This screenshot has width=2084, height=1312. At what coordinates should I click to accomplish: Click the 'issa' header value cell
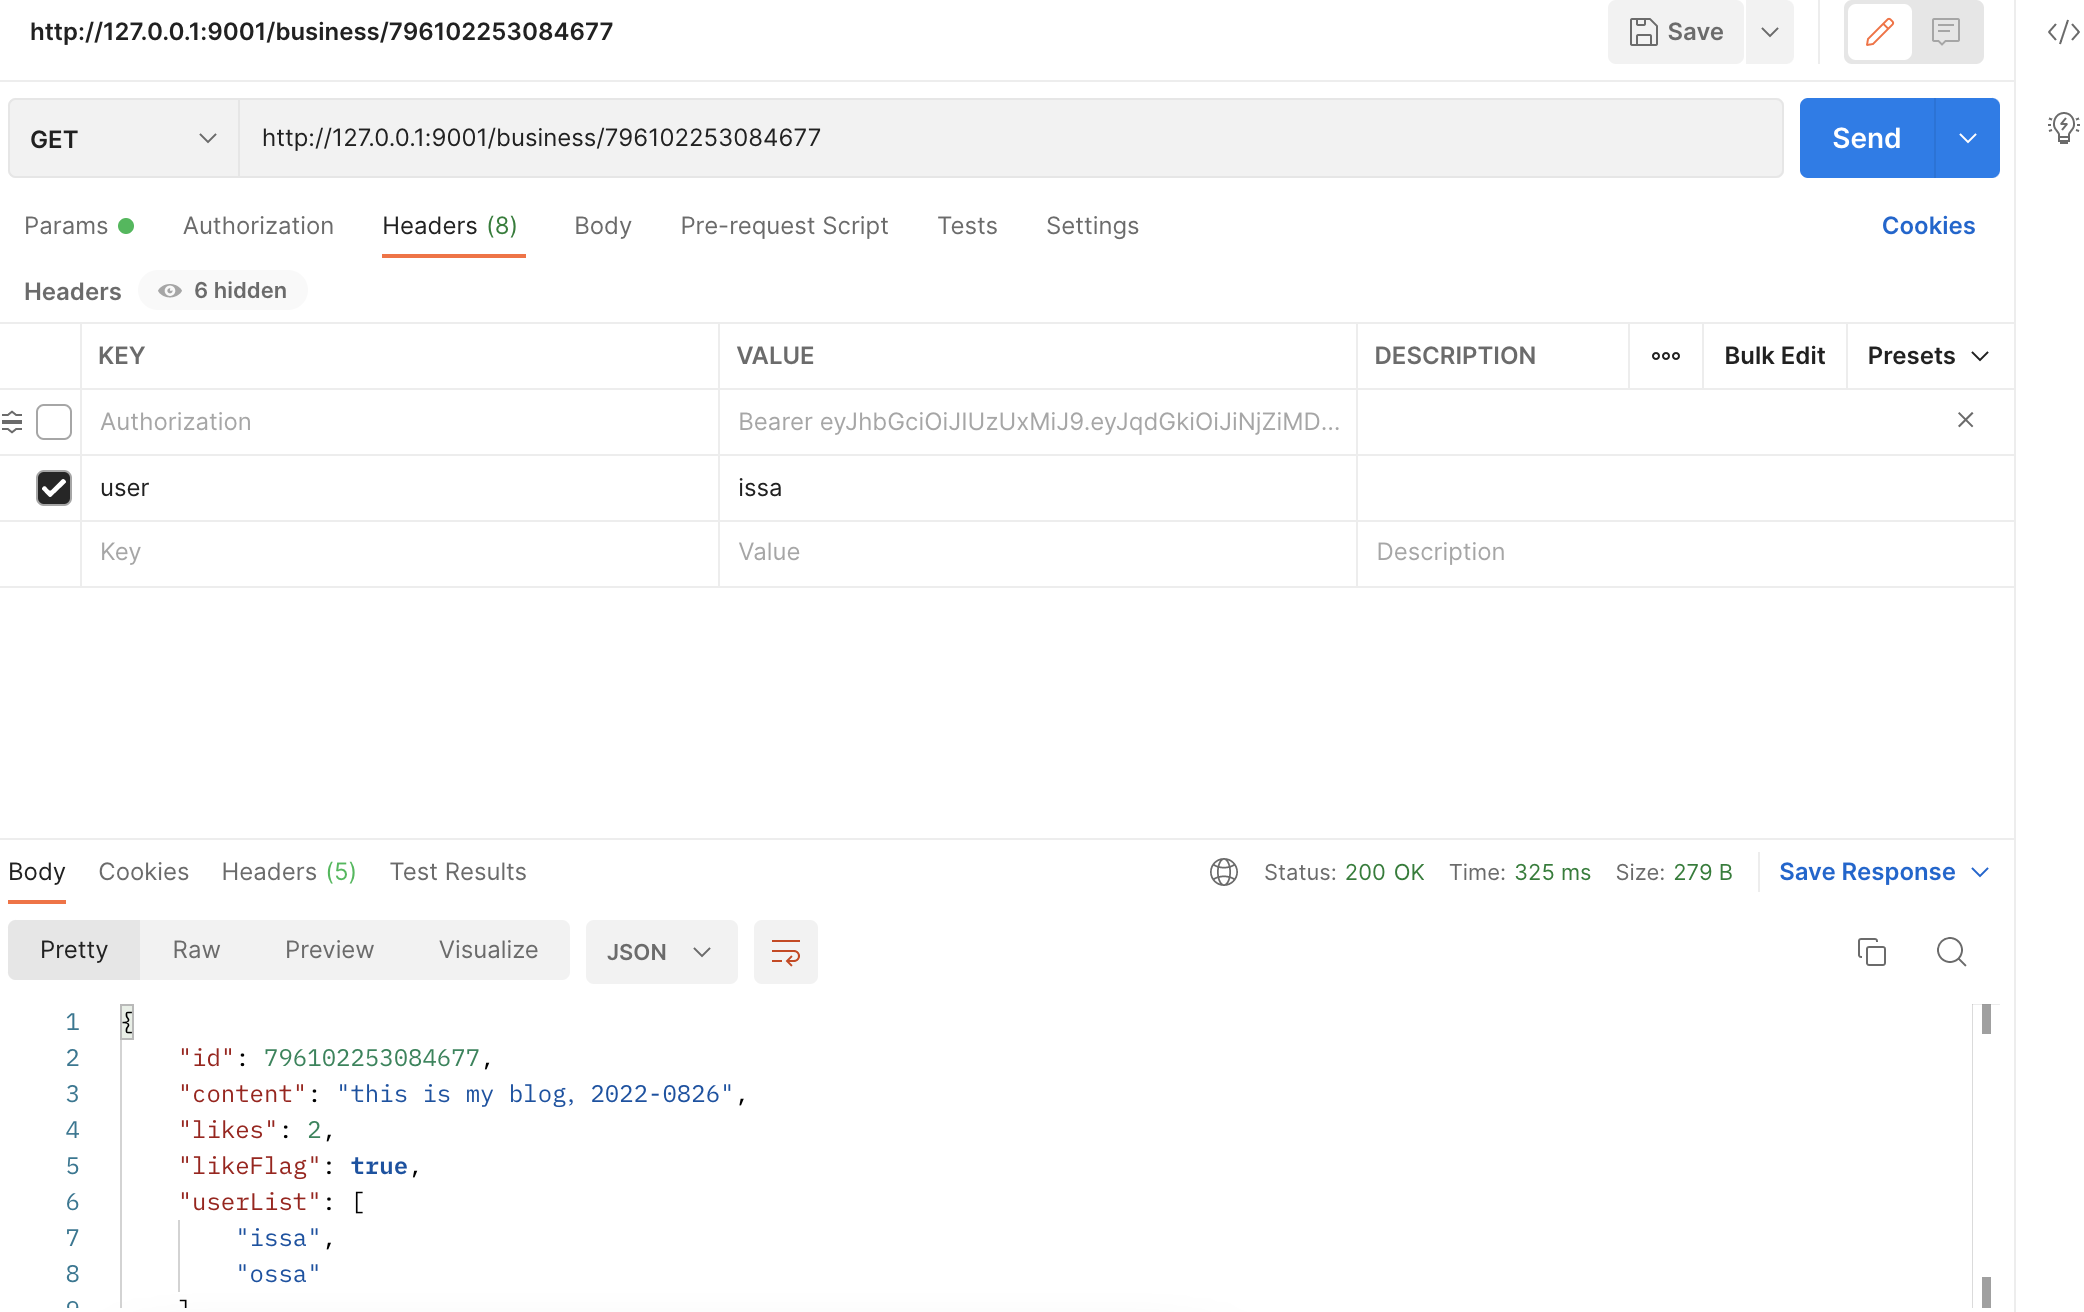(x=1038, y=488)
